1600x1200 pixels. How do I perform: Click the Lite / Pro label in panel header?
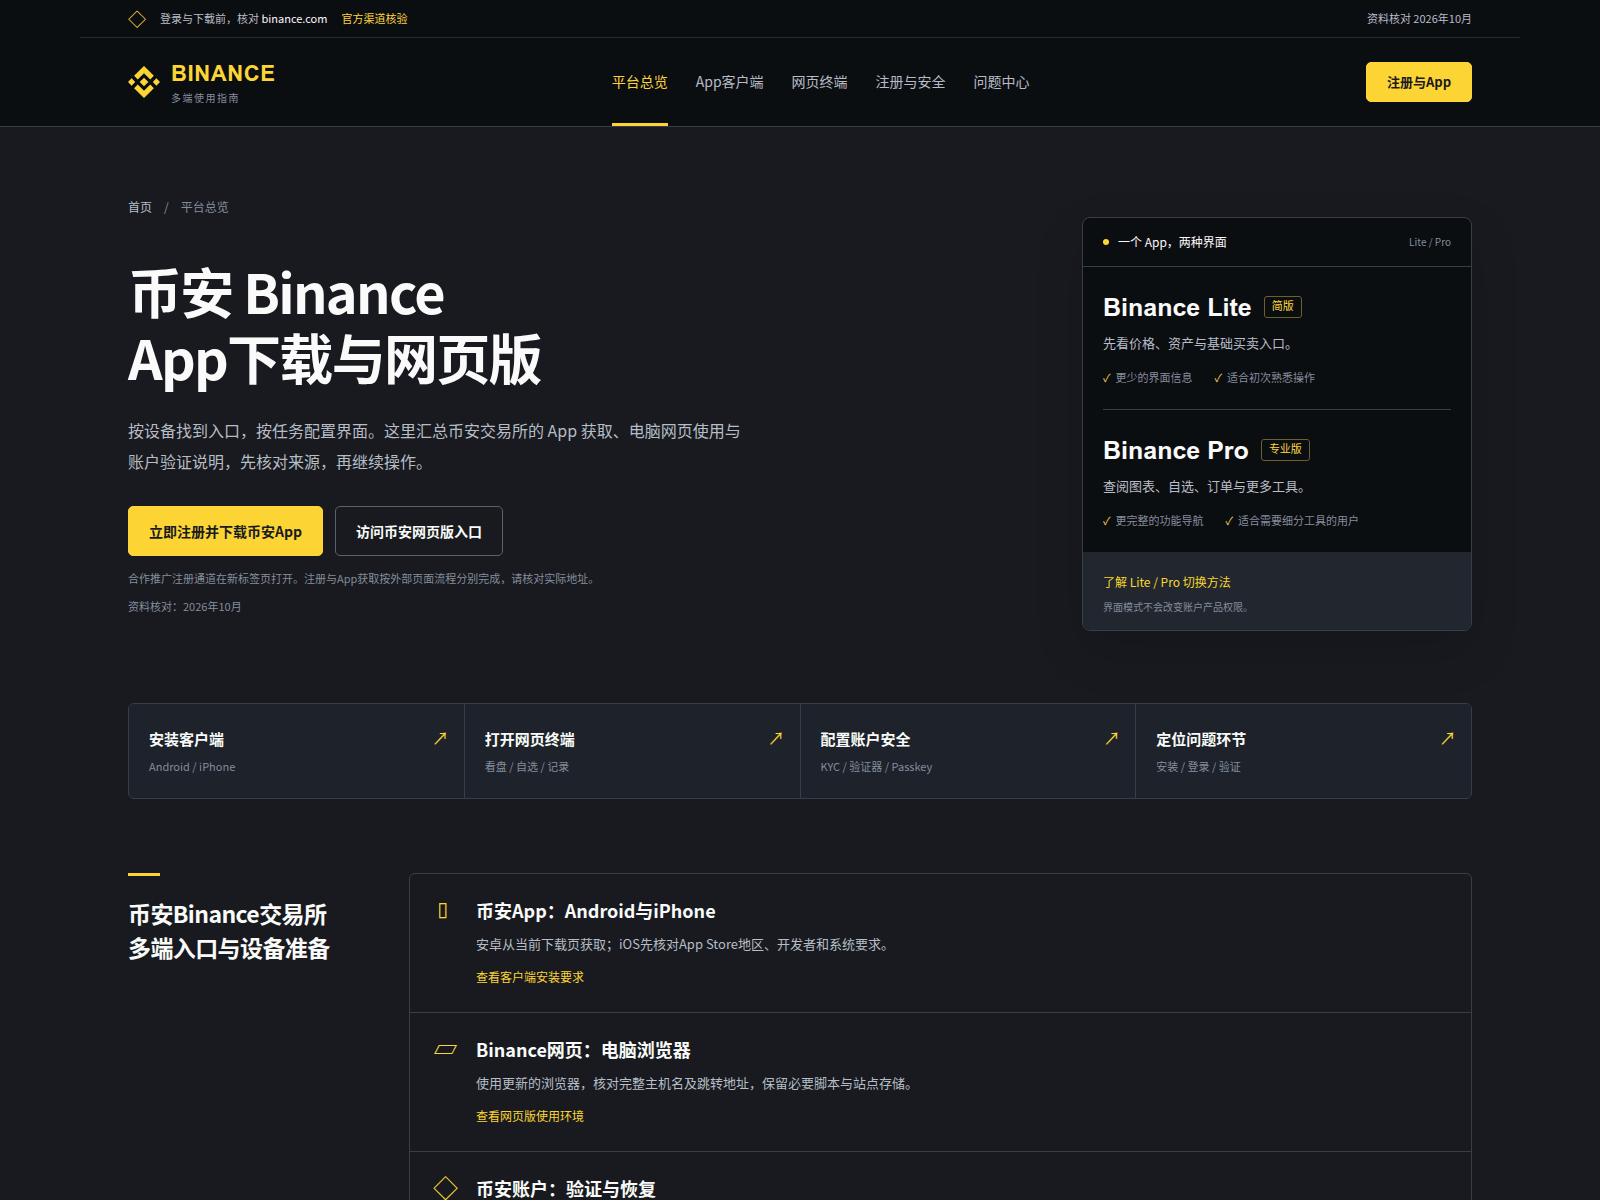1430,242
